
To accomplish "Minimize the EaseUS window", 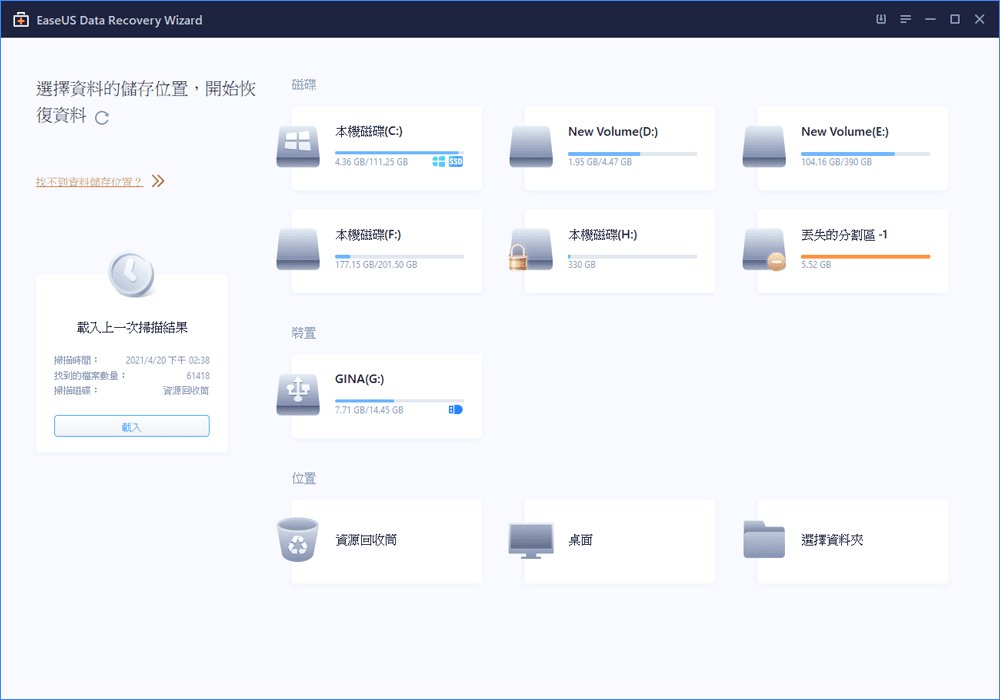I will [930, 19].
